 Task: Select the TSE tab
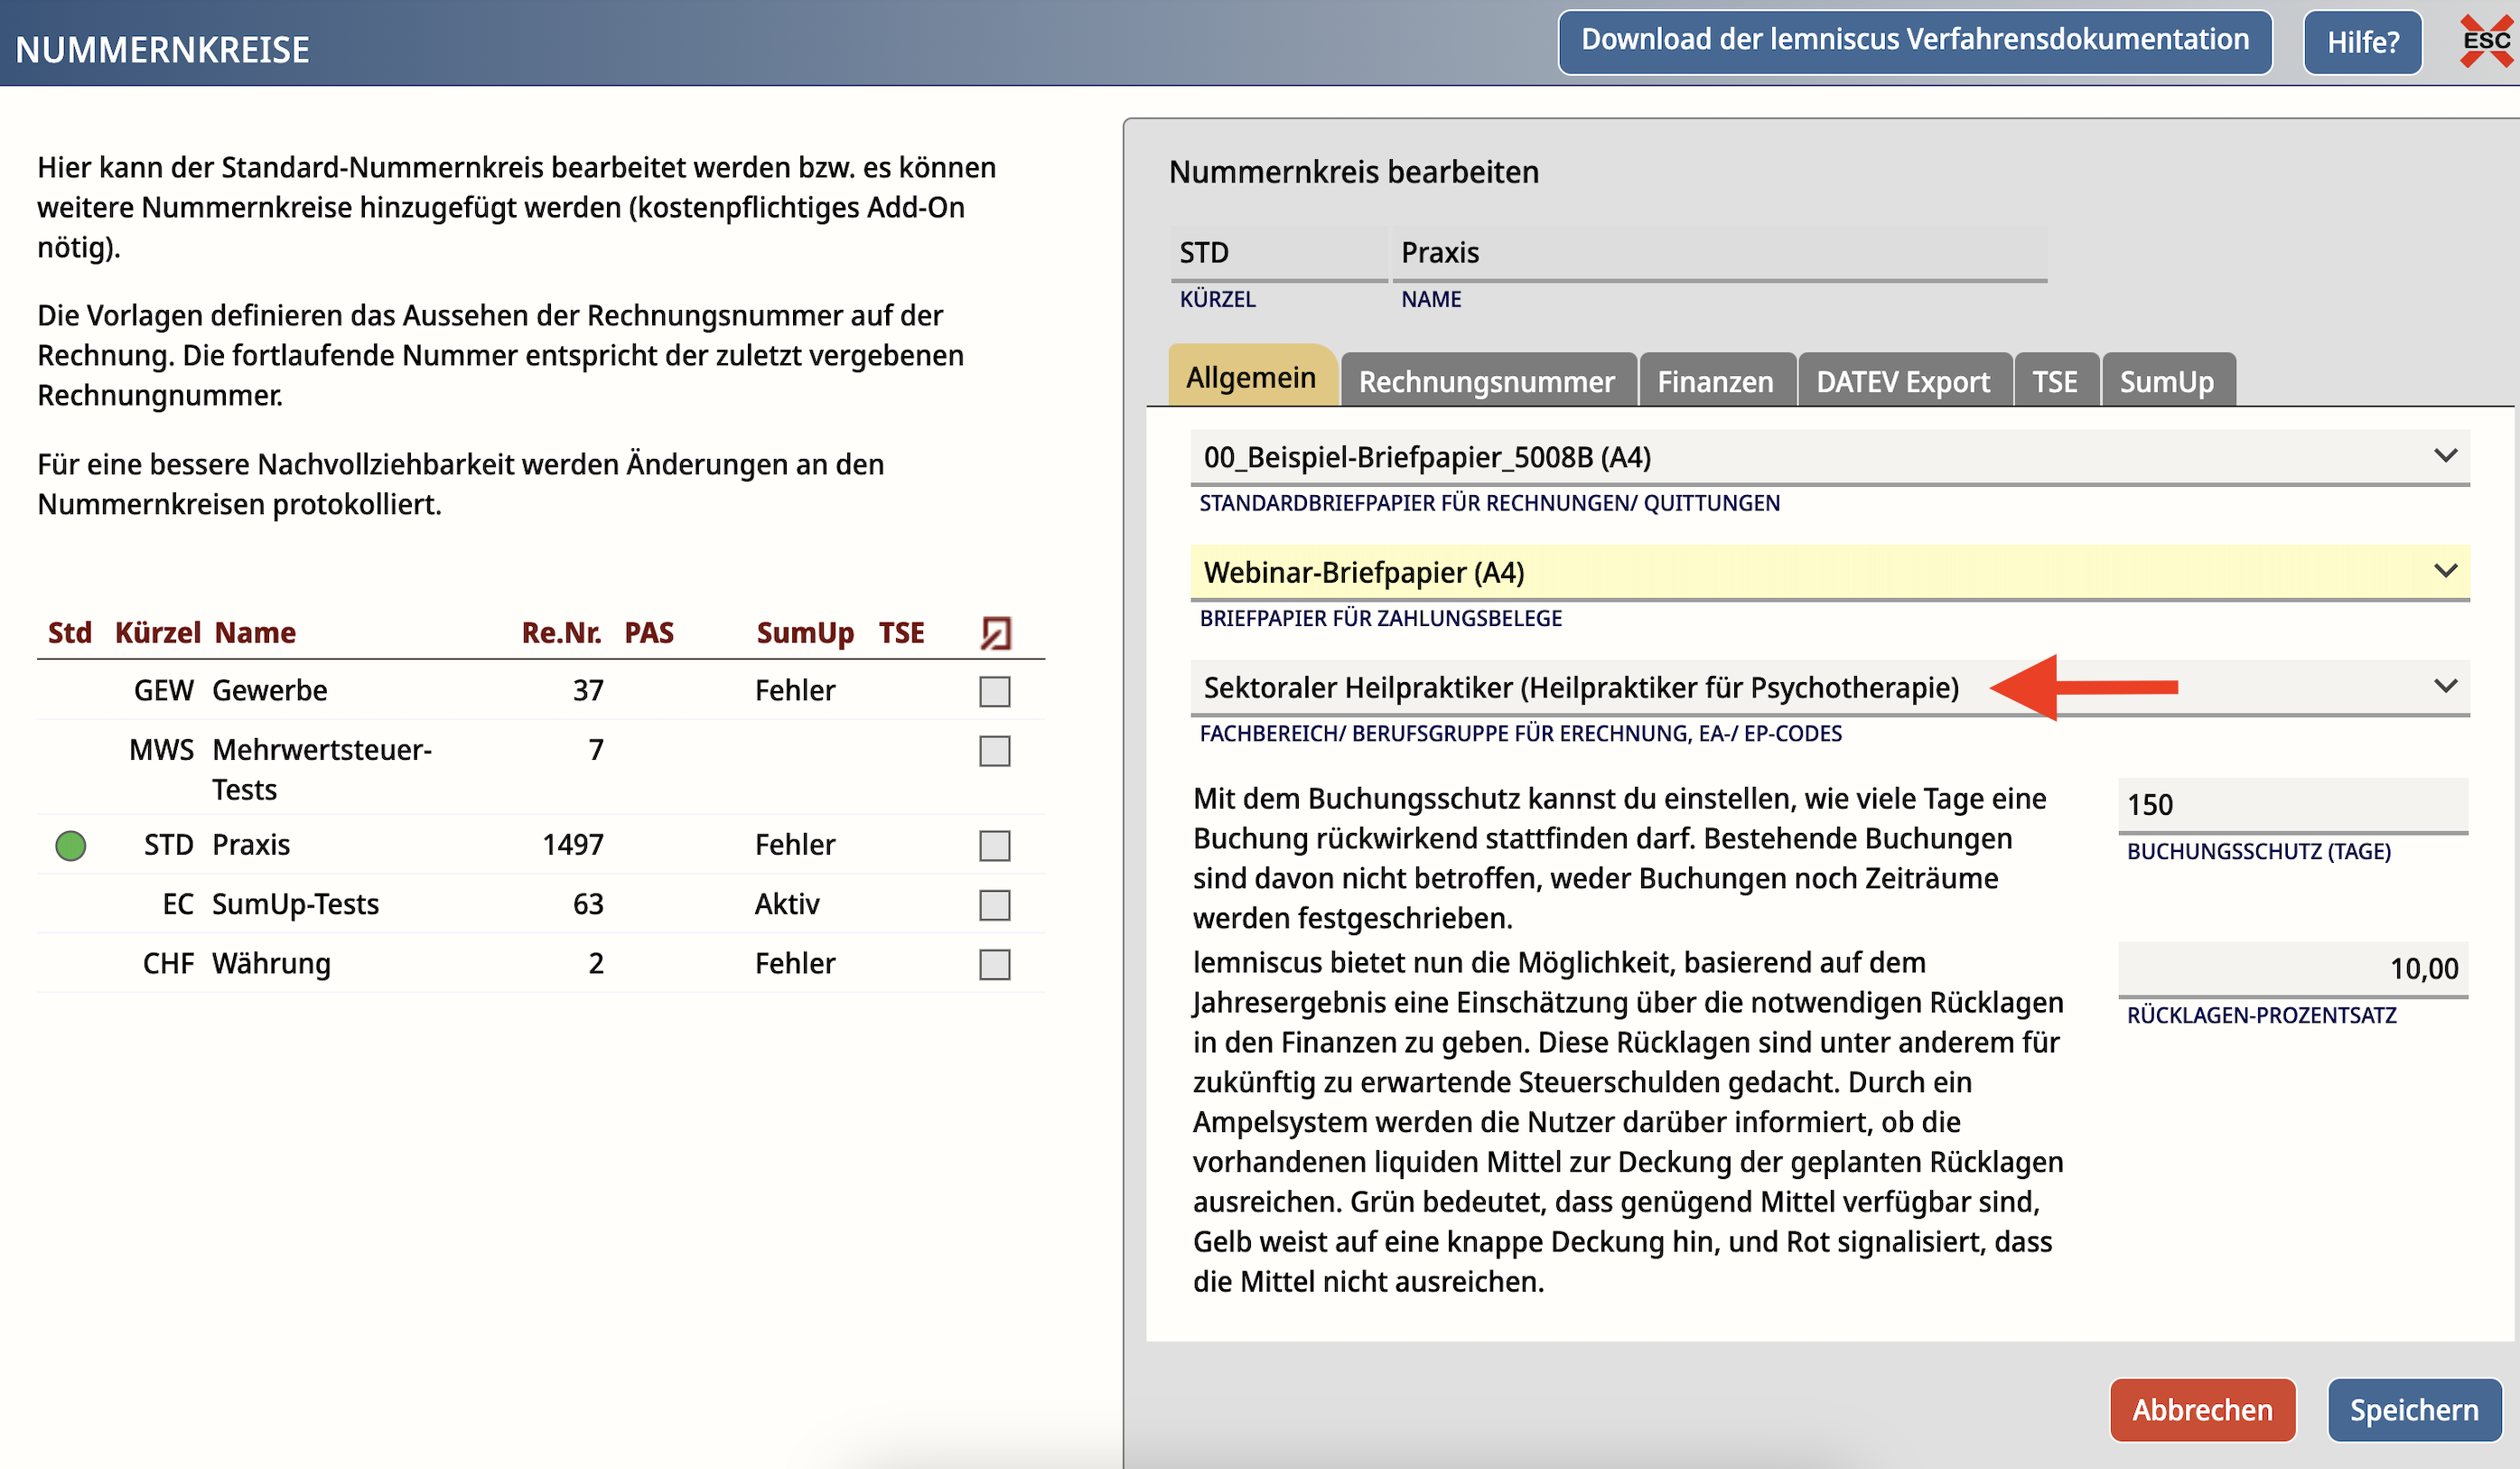[x=2056, y=380]
